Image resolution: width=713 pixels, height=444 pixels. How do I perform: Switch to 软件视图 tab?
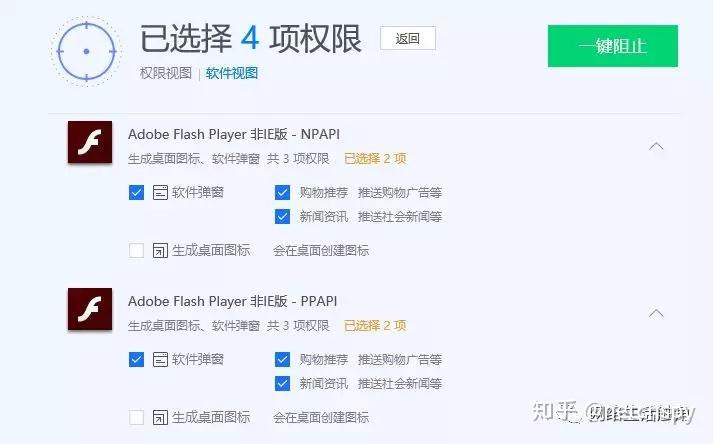(x=232, y=73)
